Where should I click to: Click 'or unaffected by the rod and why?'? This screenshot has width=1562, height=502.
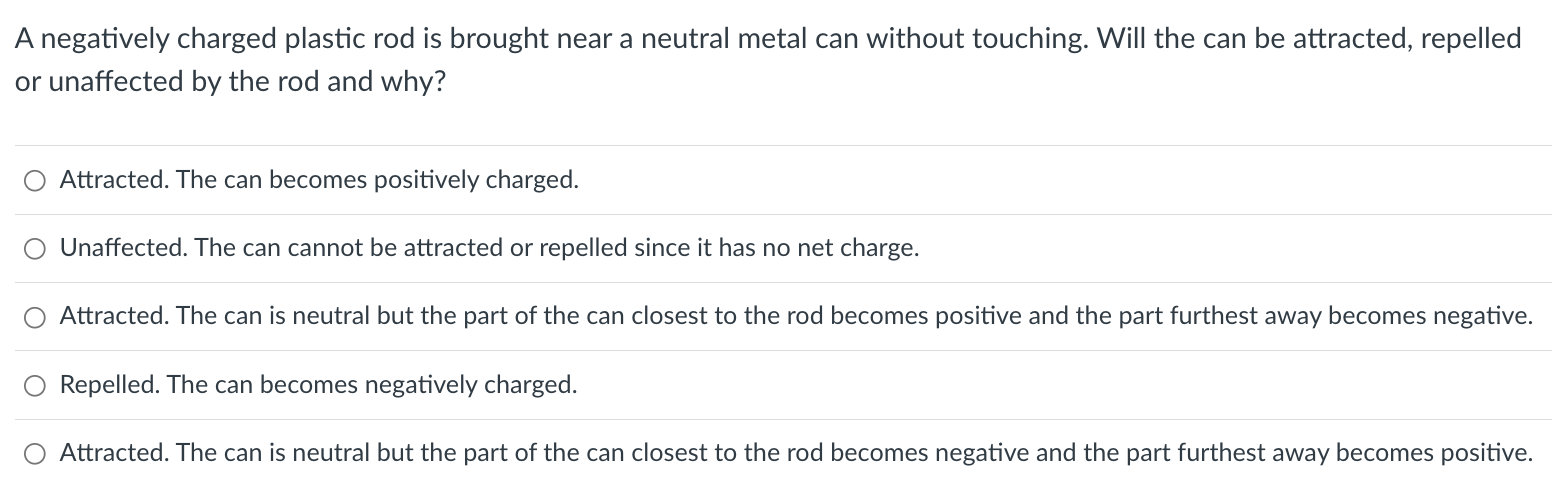[x=230, y=82]
